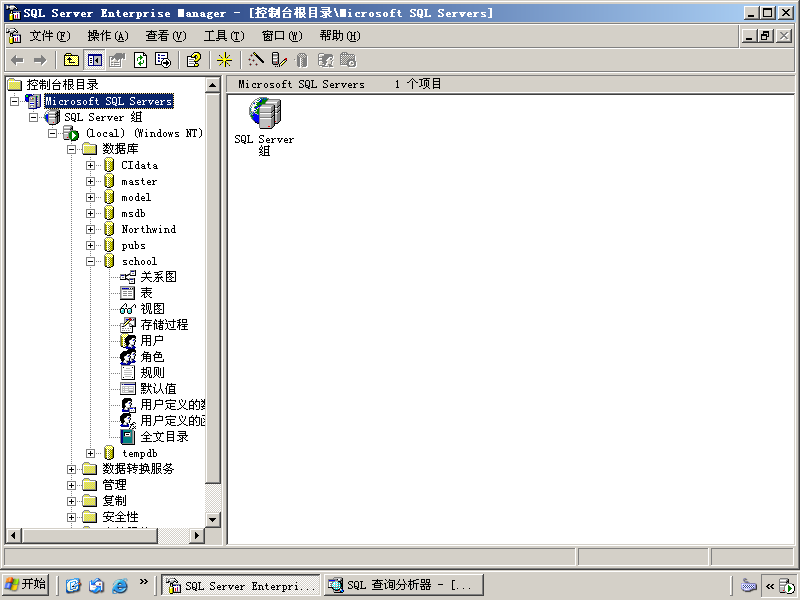Go up one level with folder icon
The height and width of the screenshot is (600, 800).
(x=71, y=60)
